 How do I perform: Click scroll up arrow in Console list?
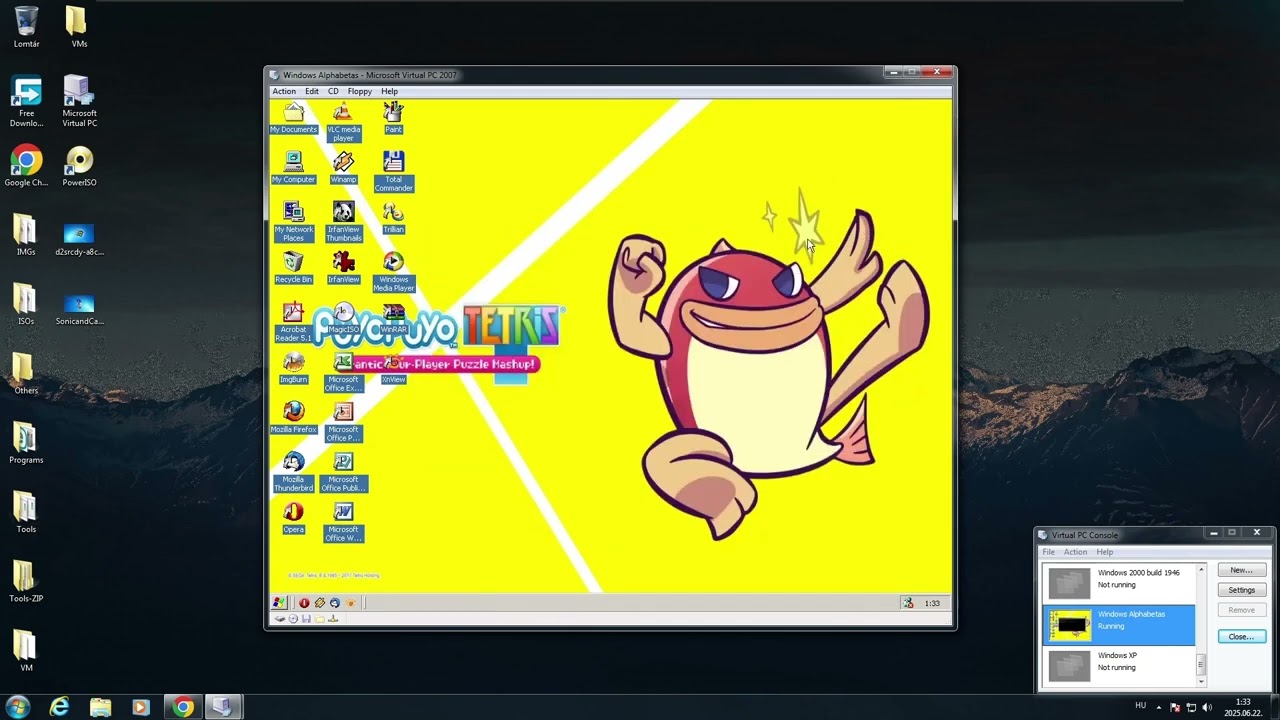[x=1201, y=570]
